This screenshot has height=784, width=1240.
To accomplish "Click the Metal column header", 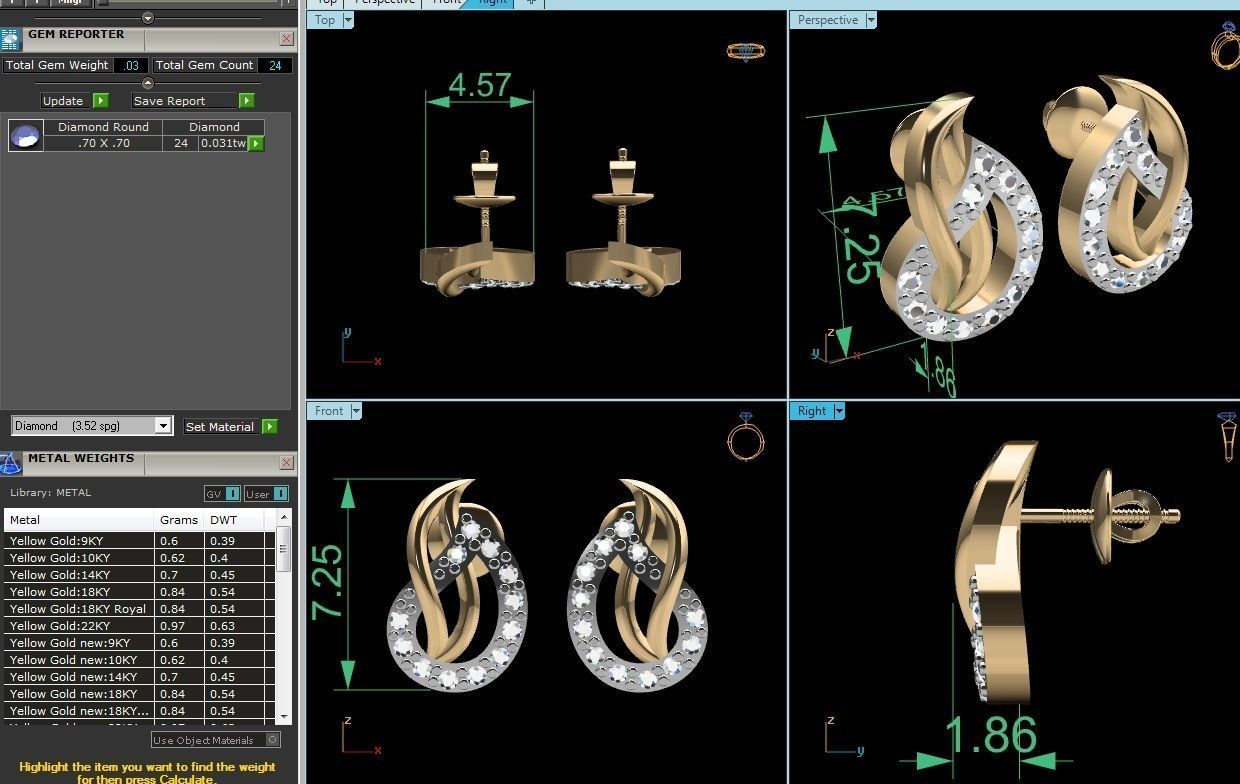I will tap(80, 520).
